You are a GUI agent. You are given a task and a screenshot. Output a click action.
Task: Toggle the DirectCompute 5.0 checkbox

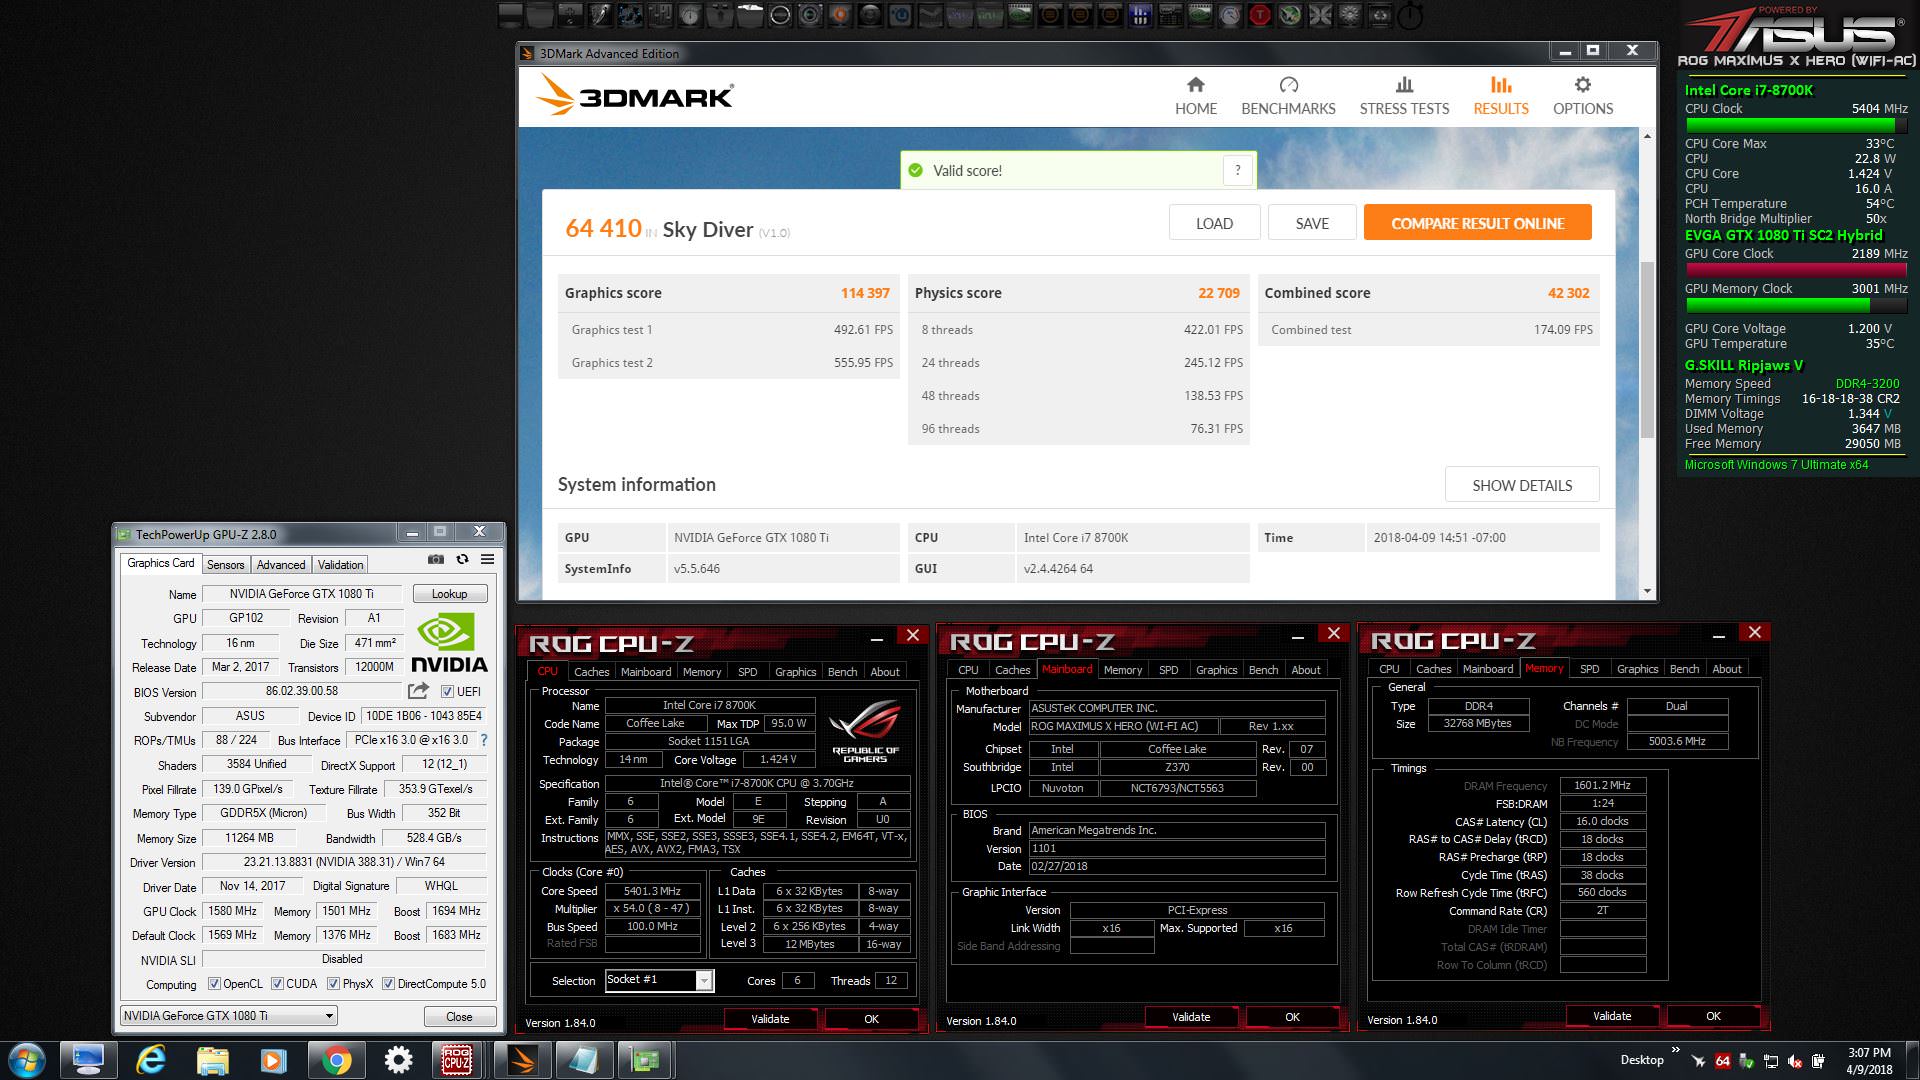point(388,984)
